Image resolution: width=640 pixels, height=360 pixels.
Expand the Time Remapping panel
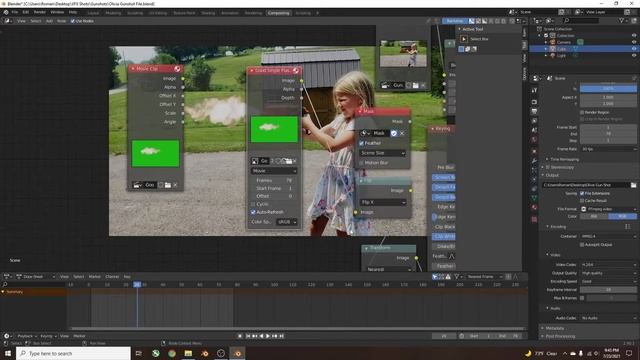(x=564, y=159)
